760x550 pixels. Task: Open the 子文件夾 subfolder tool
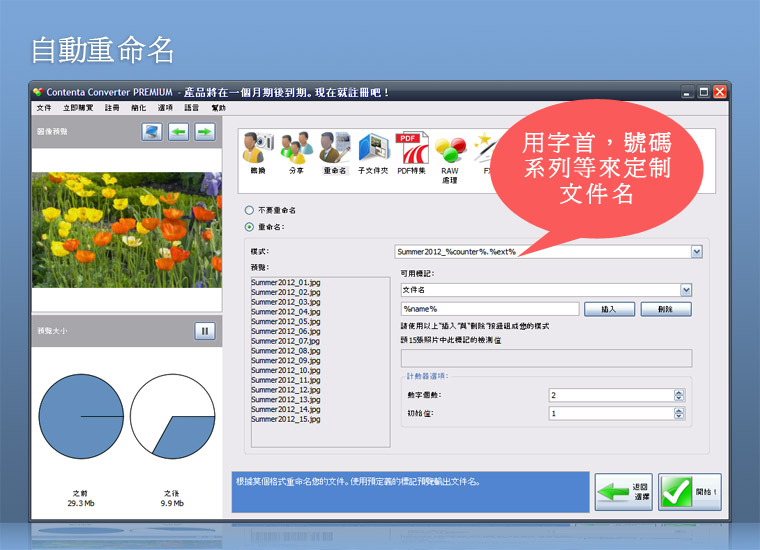(x=373, y=153)
